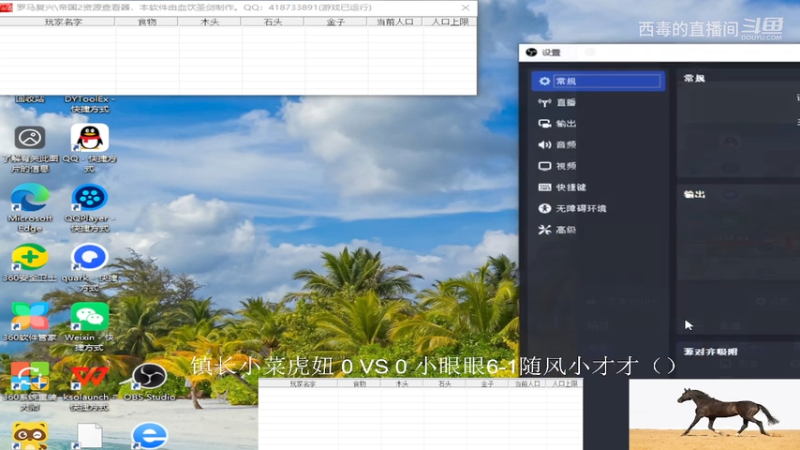Open the raccoon mascot desktop icon

30,436
